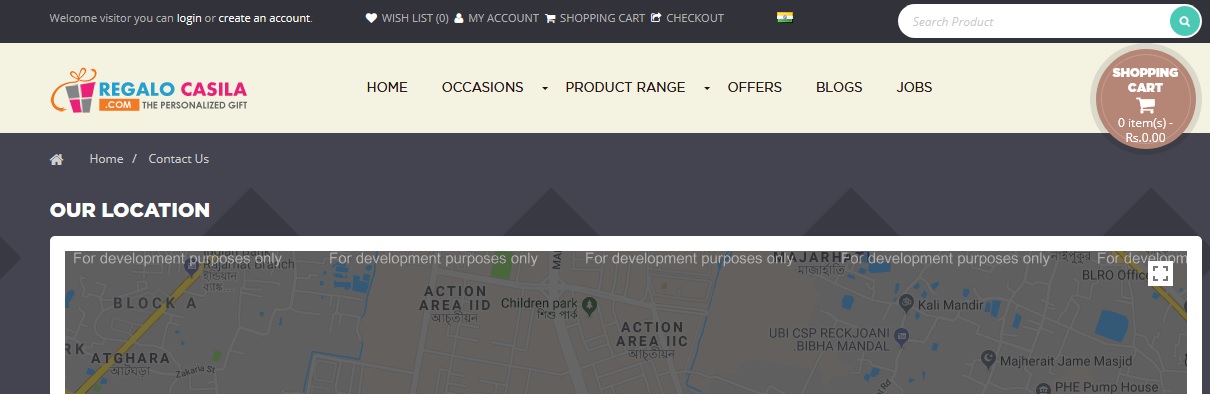
Task: Open the Checkout link in top bar
Action: [687, 18]
